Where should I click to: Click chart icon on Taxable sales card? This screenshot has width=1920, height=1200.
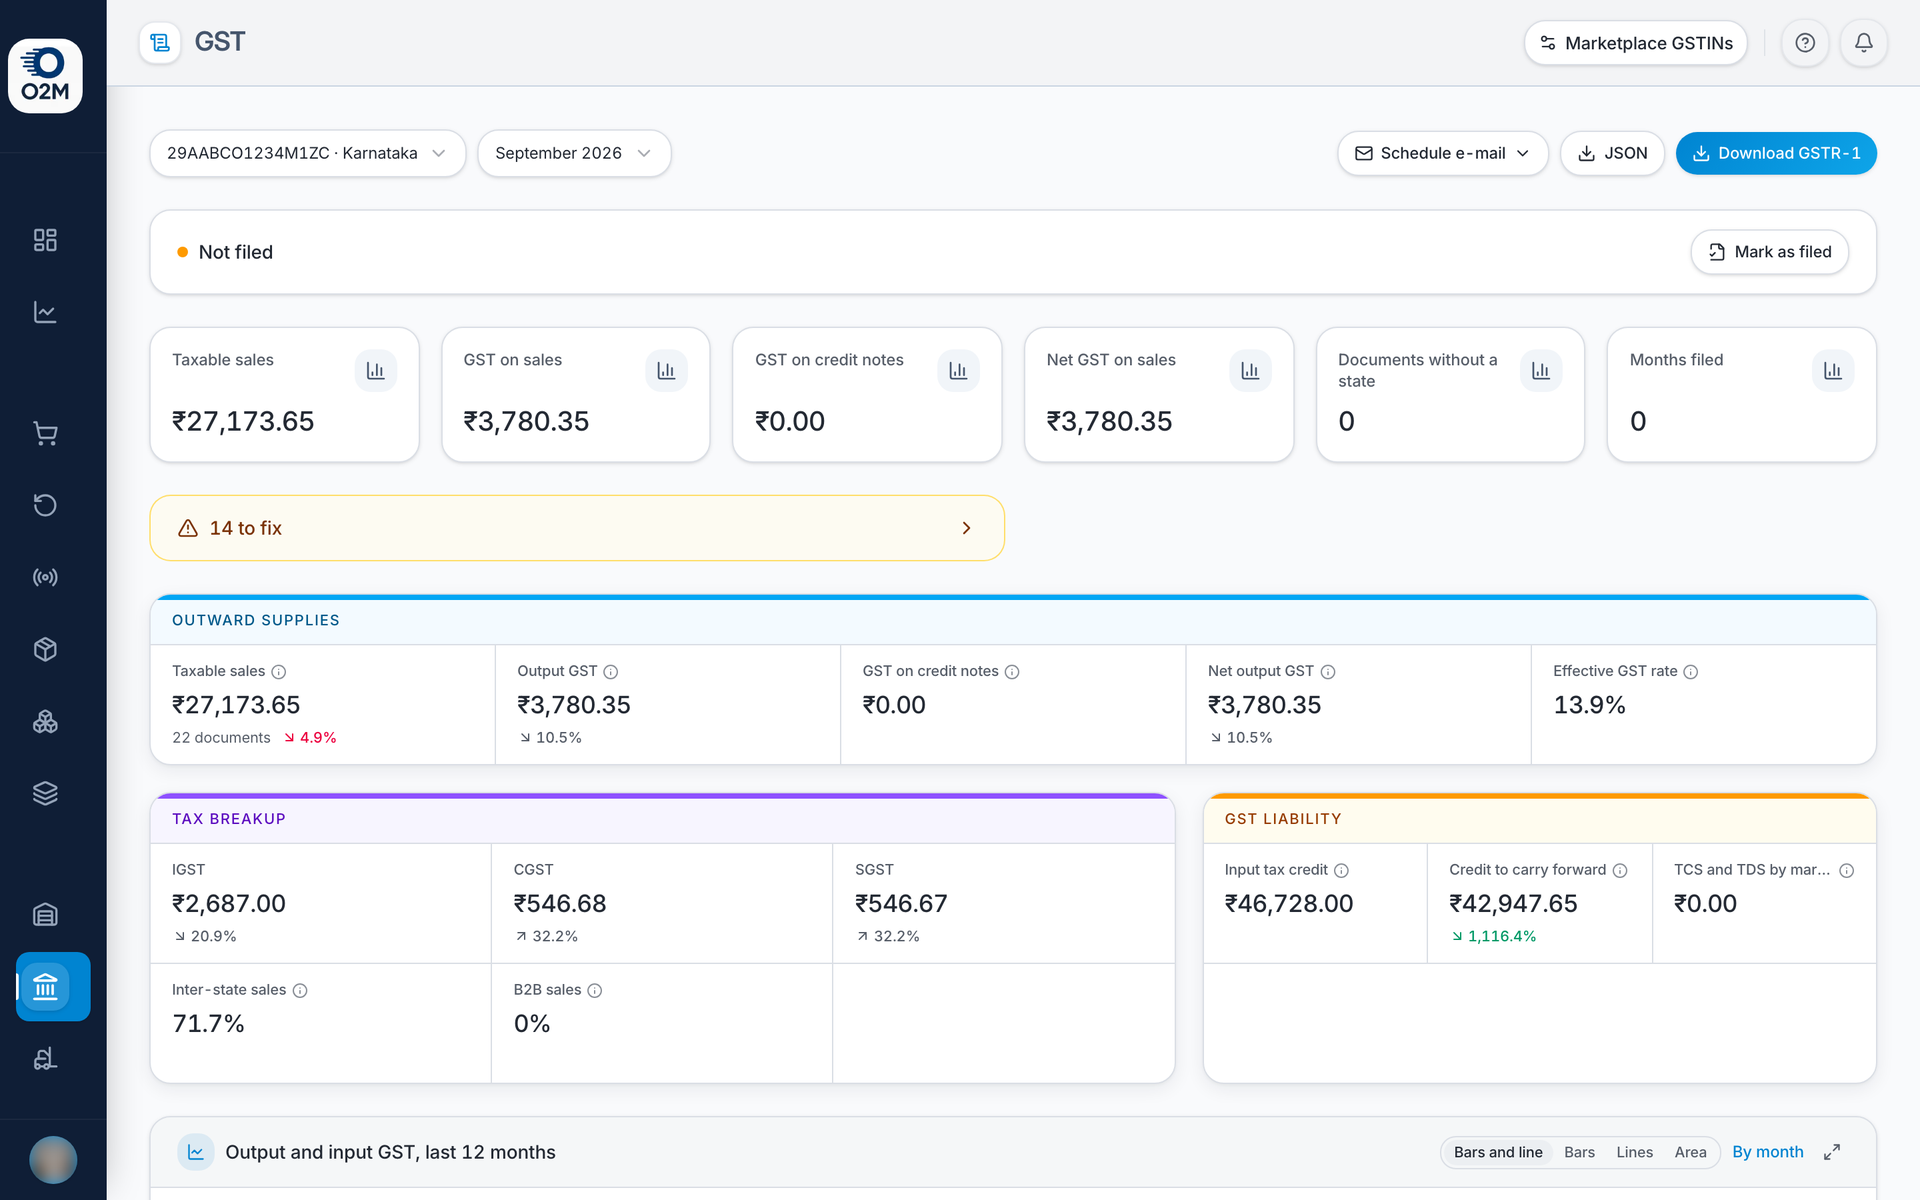[x=376, y=371]
